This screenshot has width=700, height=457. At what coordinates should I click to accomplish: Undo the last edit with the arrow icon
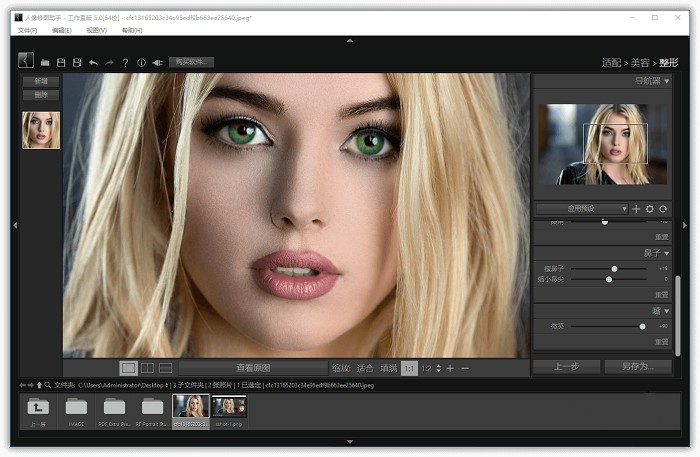pyautogui.click(x=93, y=63)
